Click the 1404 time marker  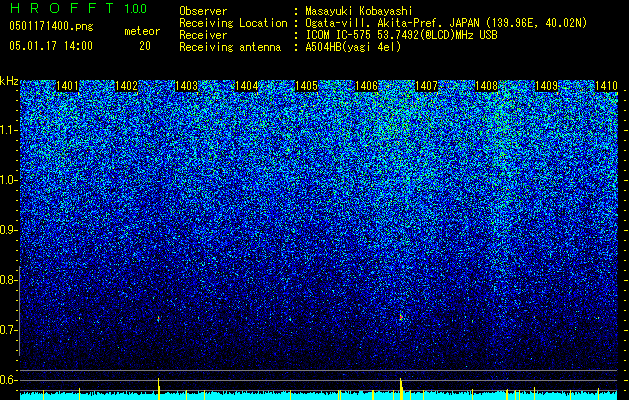[246, 86]
